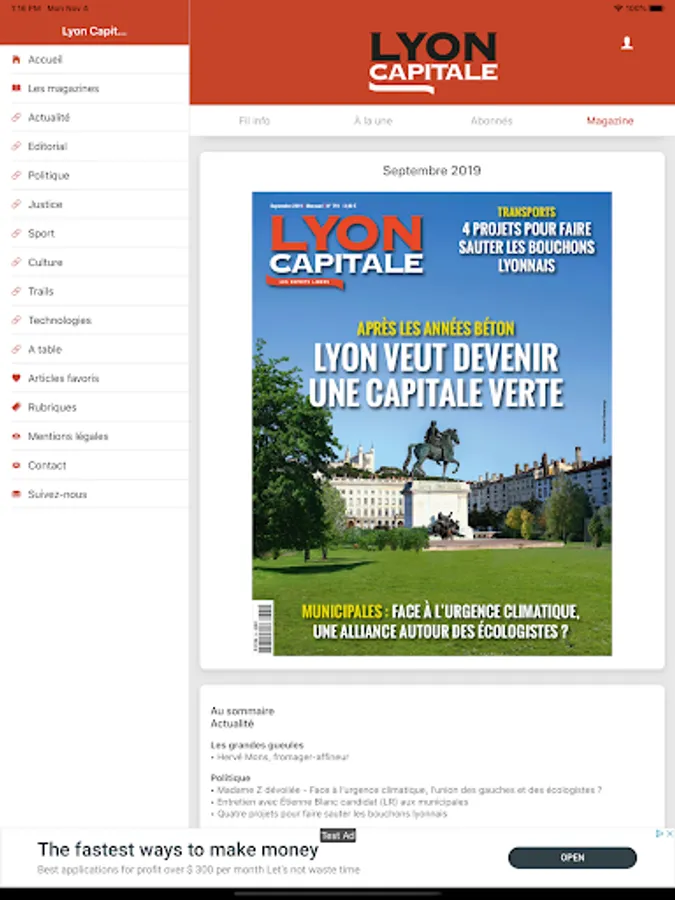Image resolution: width=675 pixels, height=900 pixels.
Task: Go to the Editorial section
Action: point(94,146)
